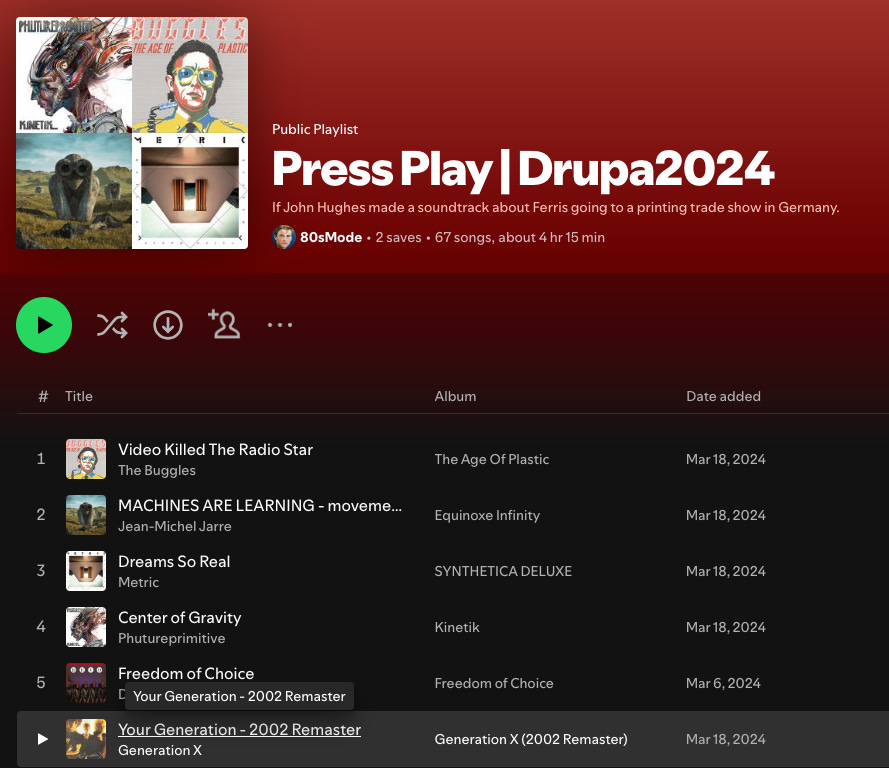Click date added on Your Generation row
Screen dimensions: 889x768
tap(726, 740)
